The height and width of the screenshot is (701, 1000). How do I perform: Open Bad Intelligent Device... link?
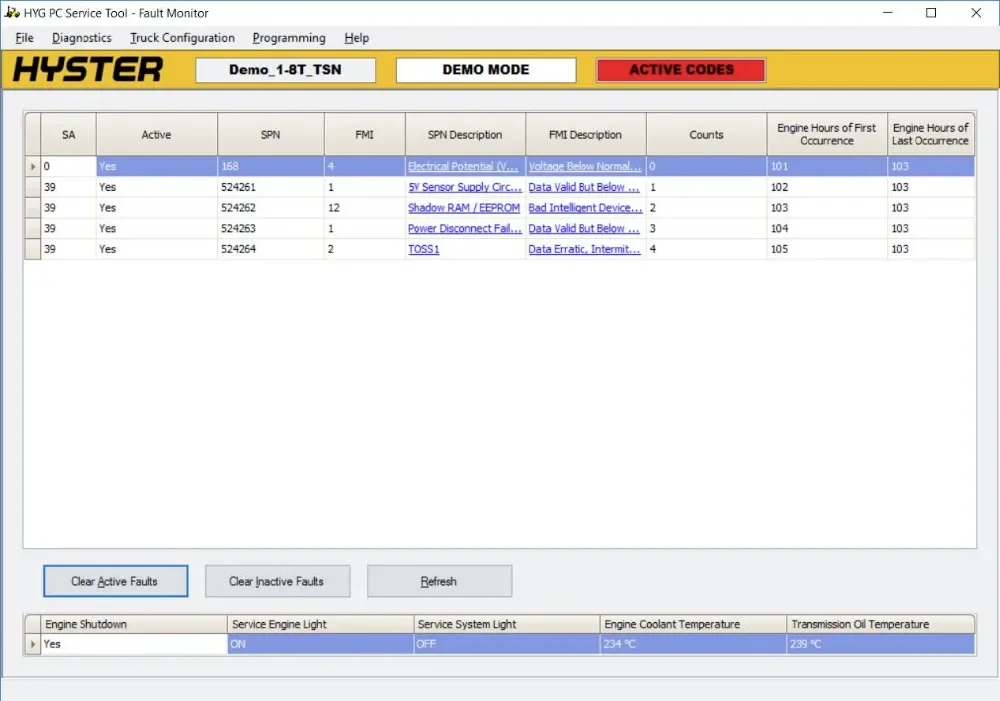point(585,208)
